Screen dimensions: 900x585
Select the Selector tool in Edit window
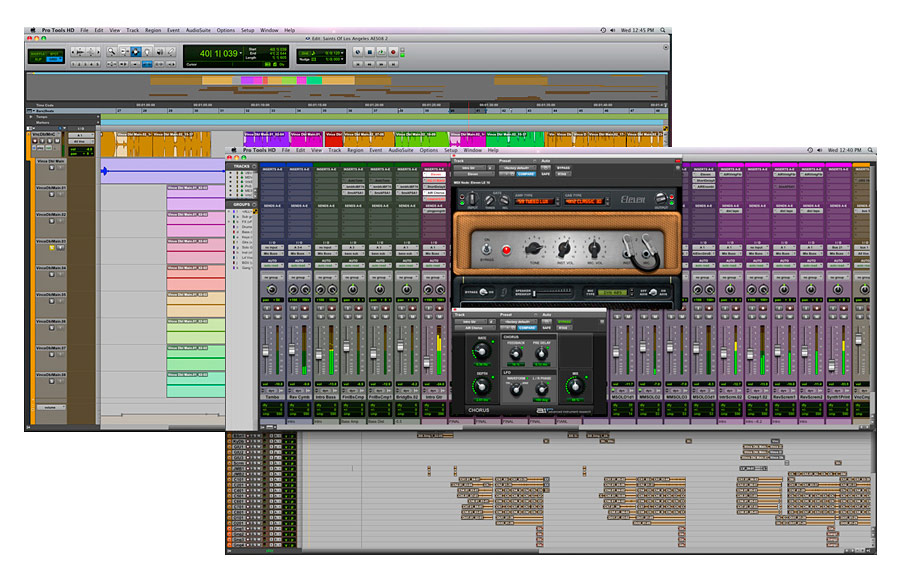(x=136, y=52)
